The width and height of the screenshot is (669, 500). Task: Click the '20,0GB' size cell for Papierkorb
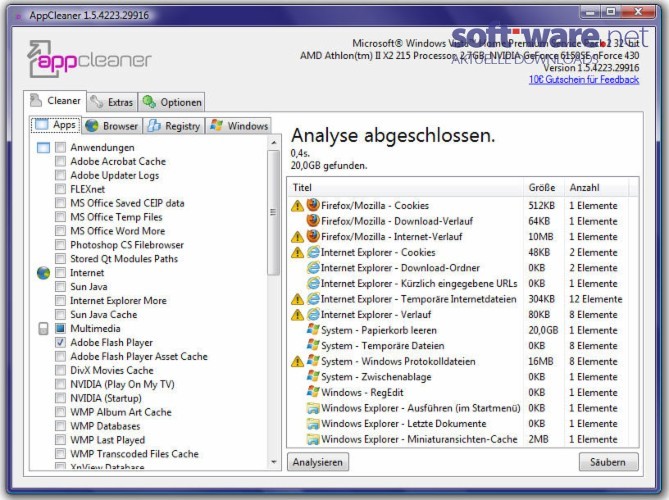(543, 330)
